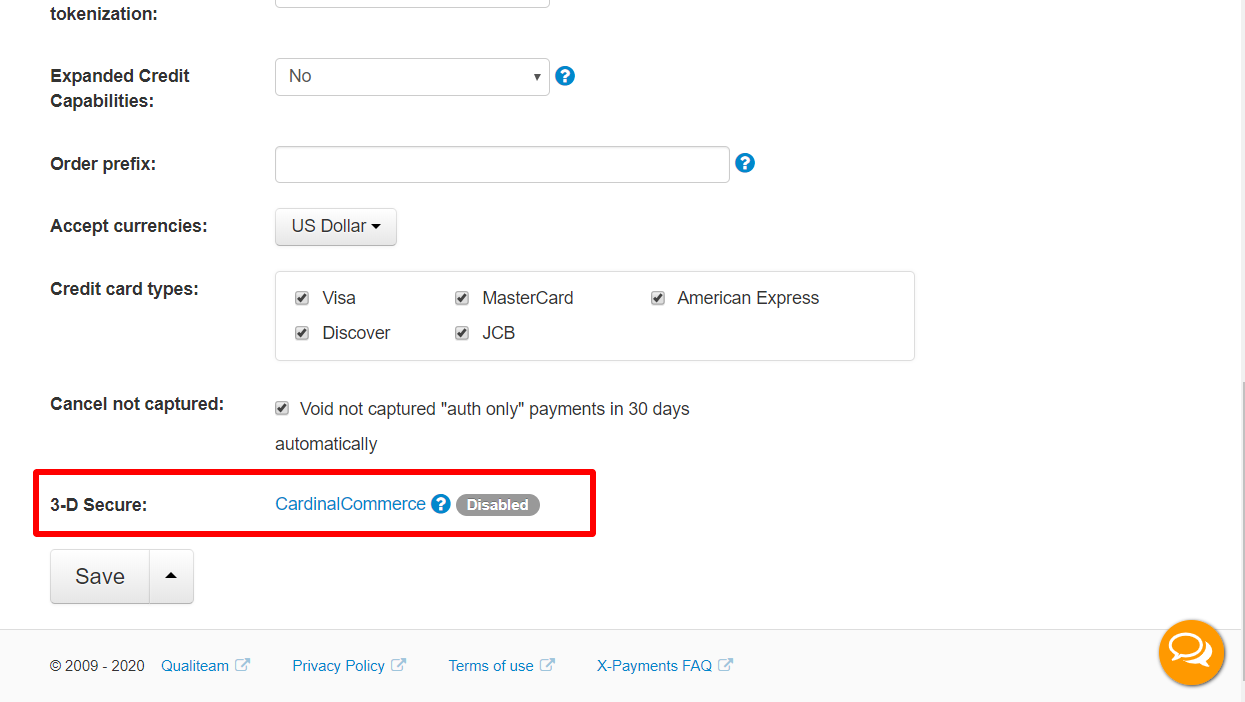
Task: Open the CardinalCommerce link
Action: click(350, 504)
